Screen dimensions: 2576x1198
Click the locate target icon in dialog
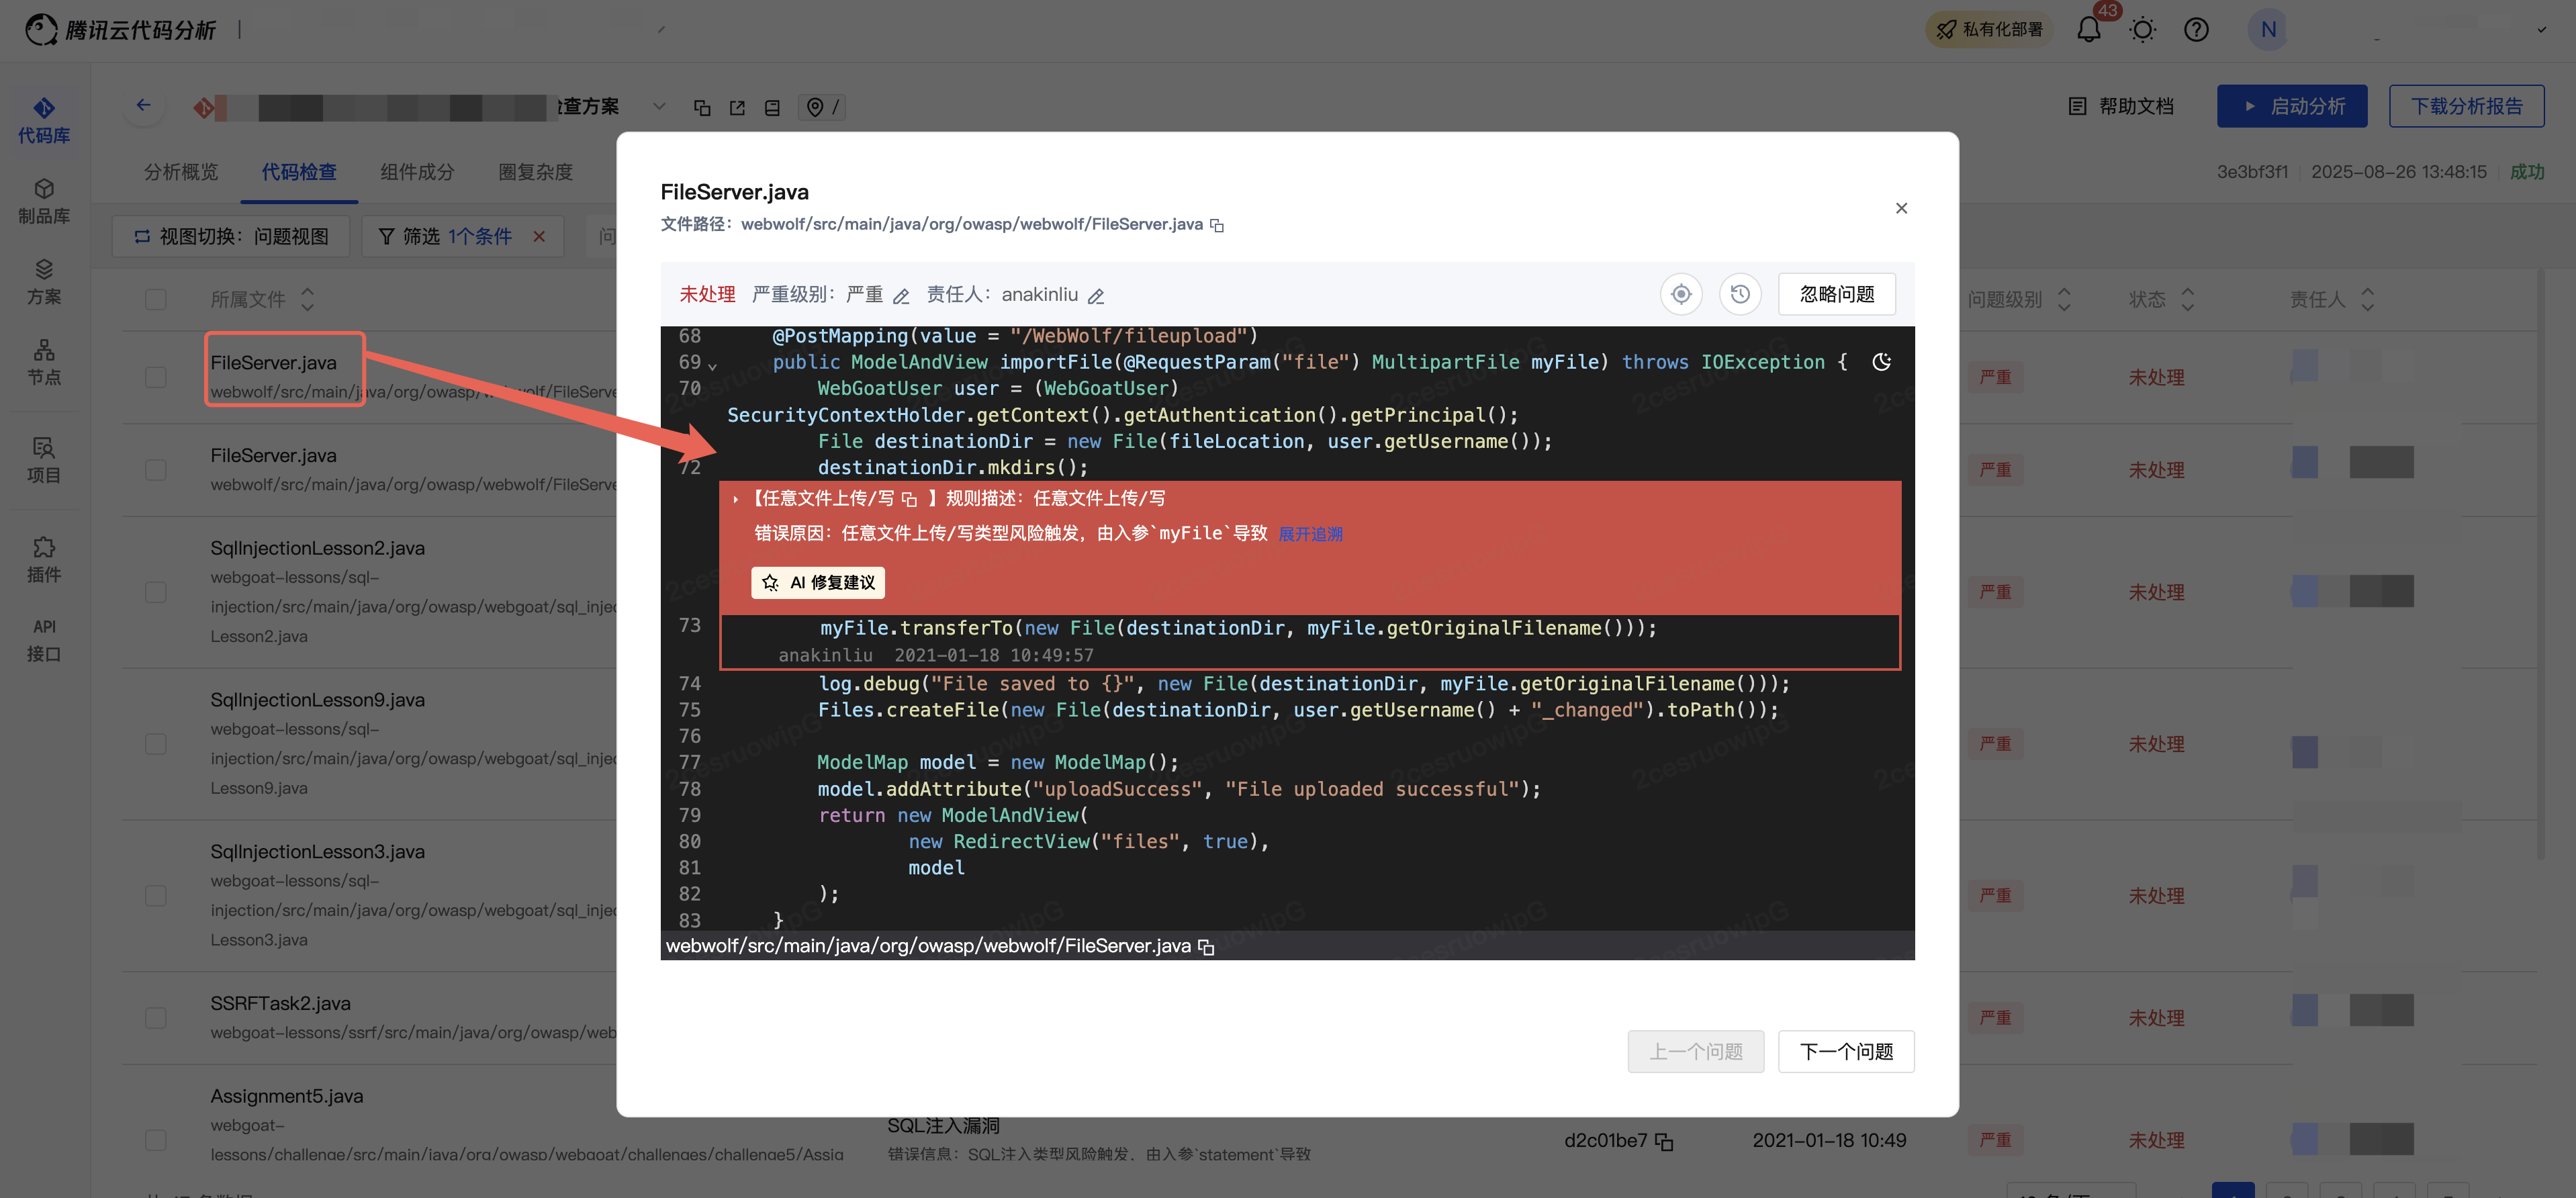(x=1681, y=294)
